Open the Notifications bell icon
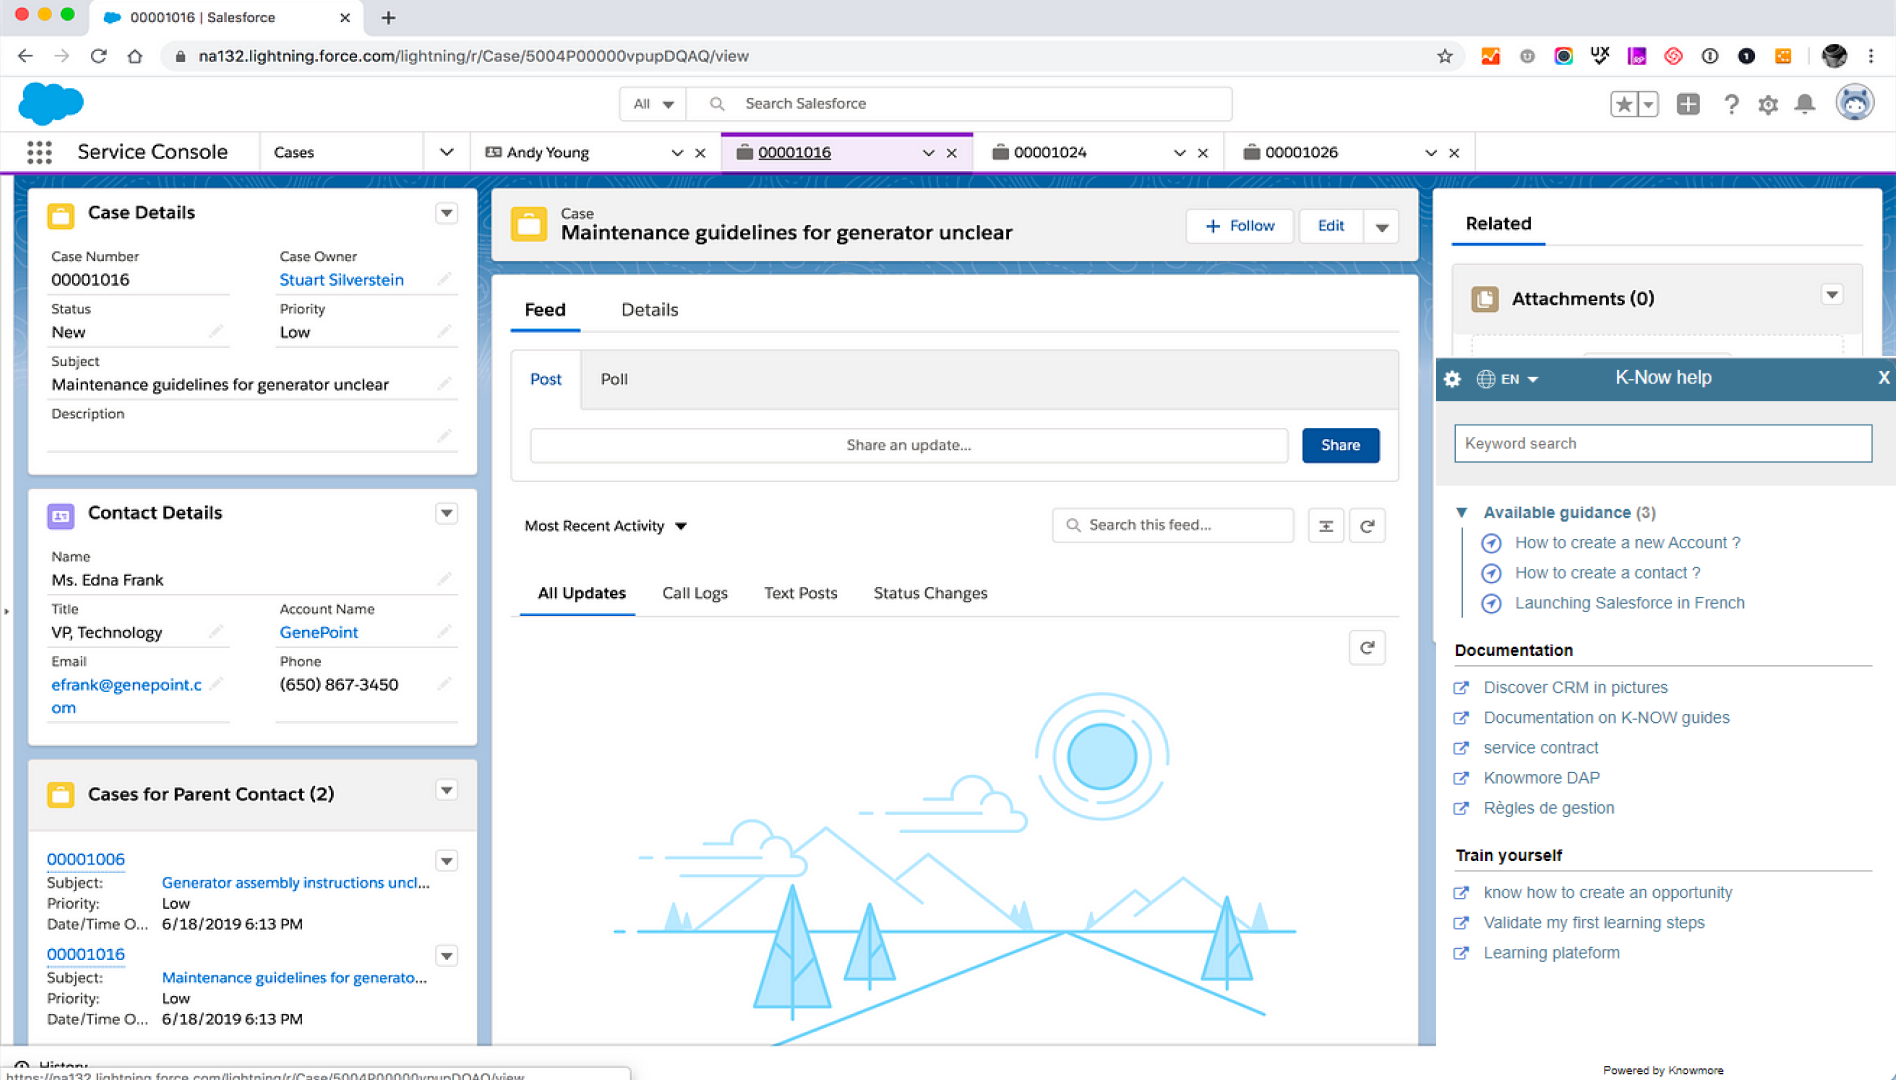1896x1080 pixels. (1805, 104)
